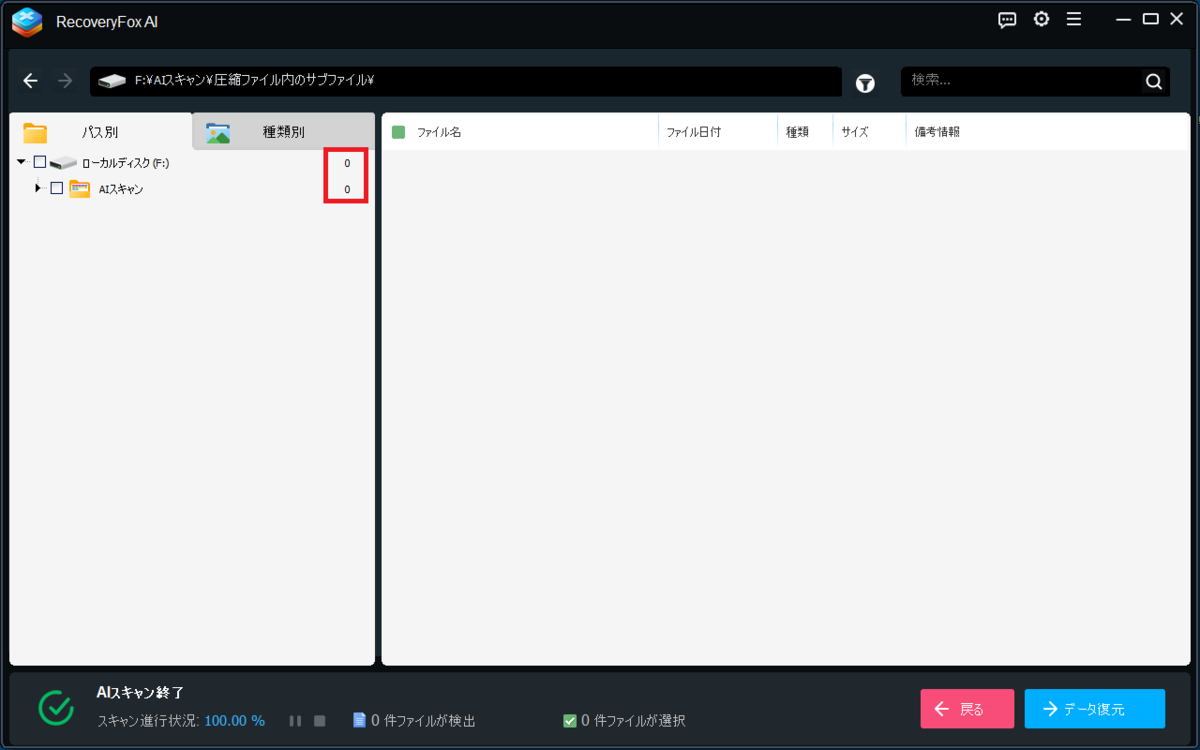Viewport: 1200px width, 750px height.
Task: Open the hamburger menu in title bar
Action: [x=1074, y=19]
